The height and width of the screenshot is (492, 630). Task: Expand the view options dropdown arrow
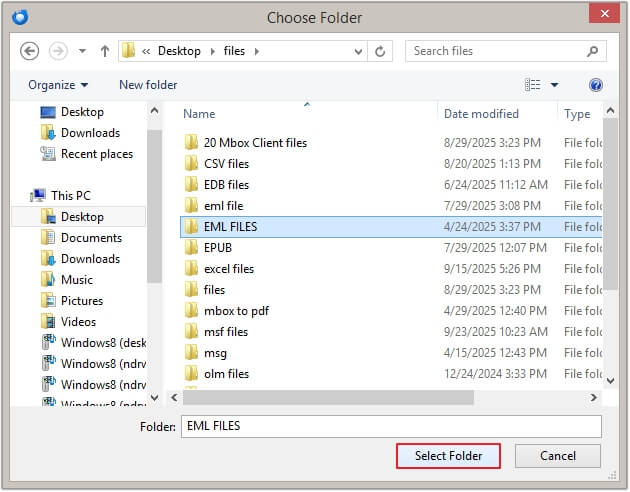(x=555, y=85)
